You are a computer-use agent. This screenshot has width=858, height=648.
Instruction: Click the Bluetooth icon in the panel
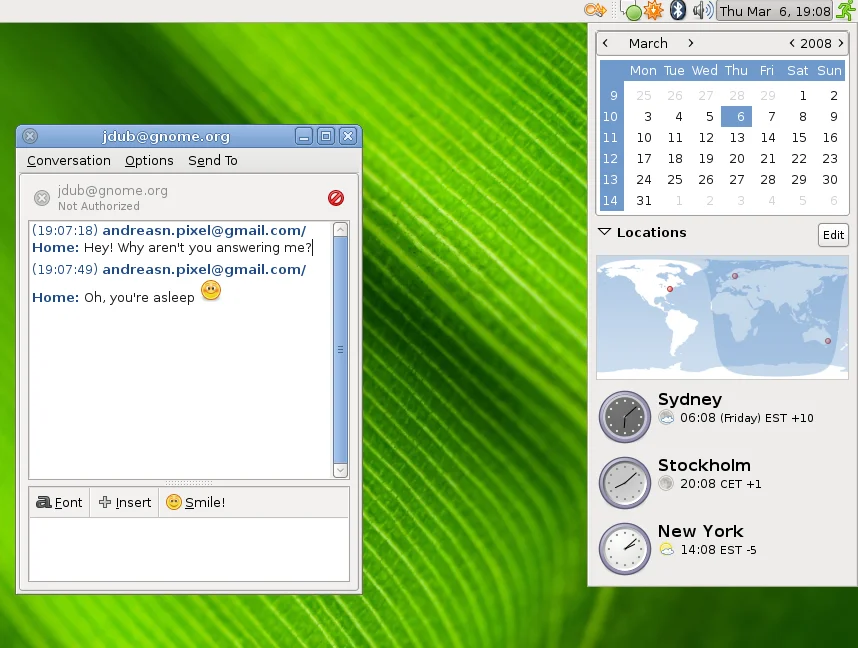678,11
